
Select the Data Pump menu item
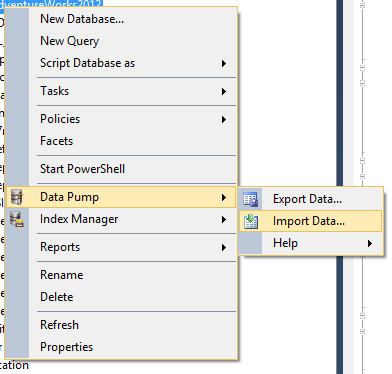[121, 197]
